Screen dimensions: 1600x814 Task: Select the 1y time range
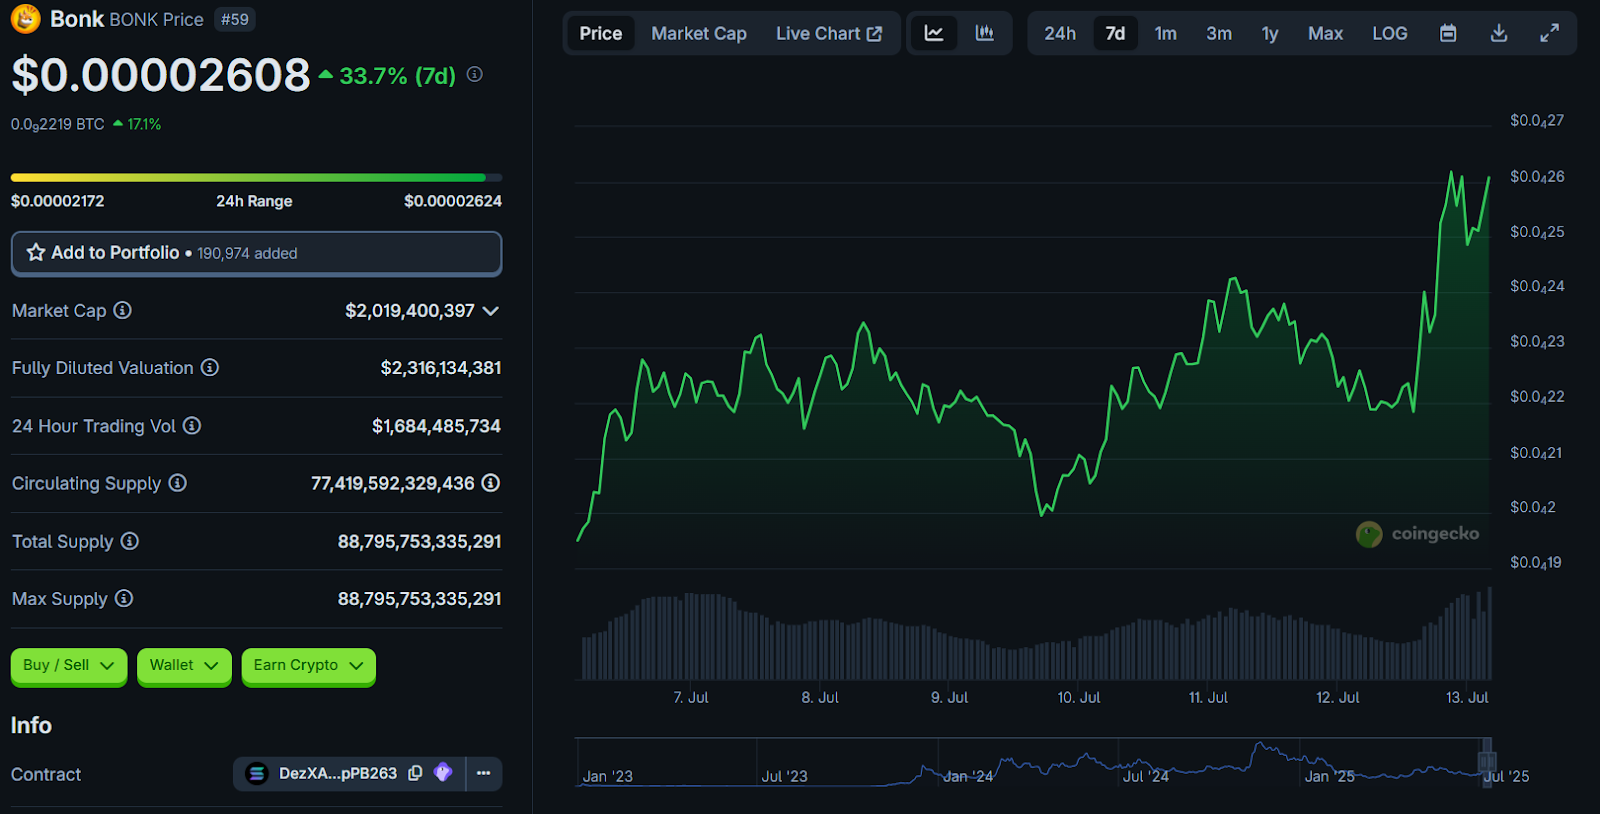[1269, 33]
